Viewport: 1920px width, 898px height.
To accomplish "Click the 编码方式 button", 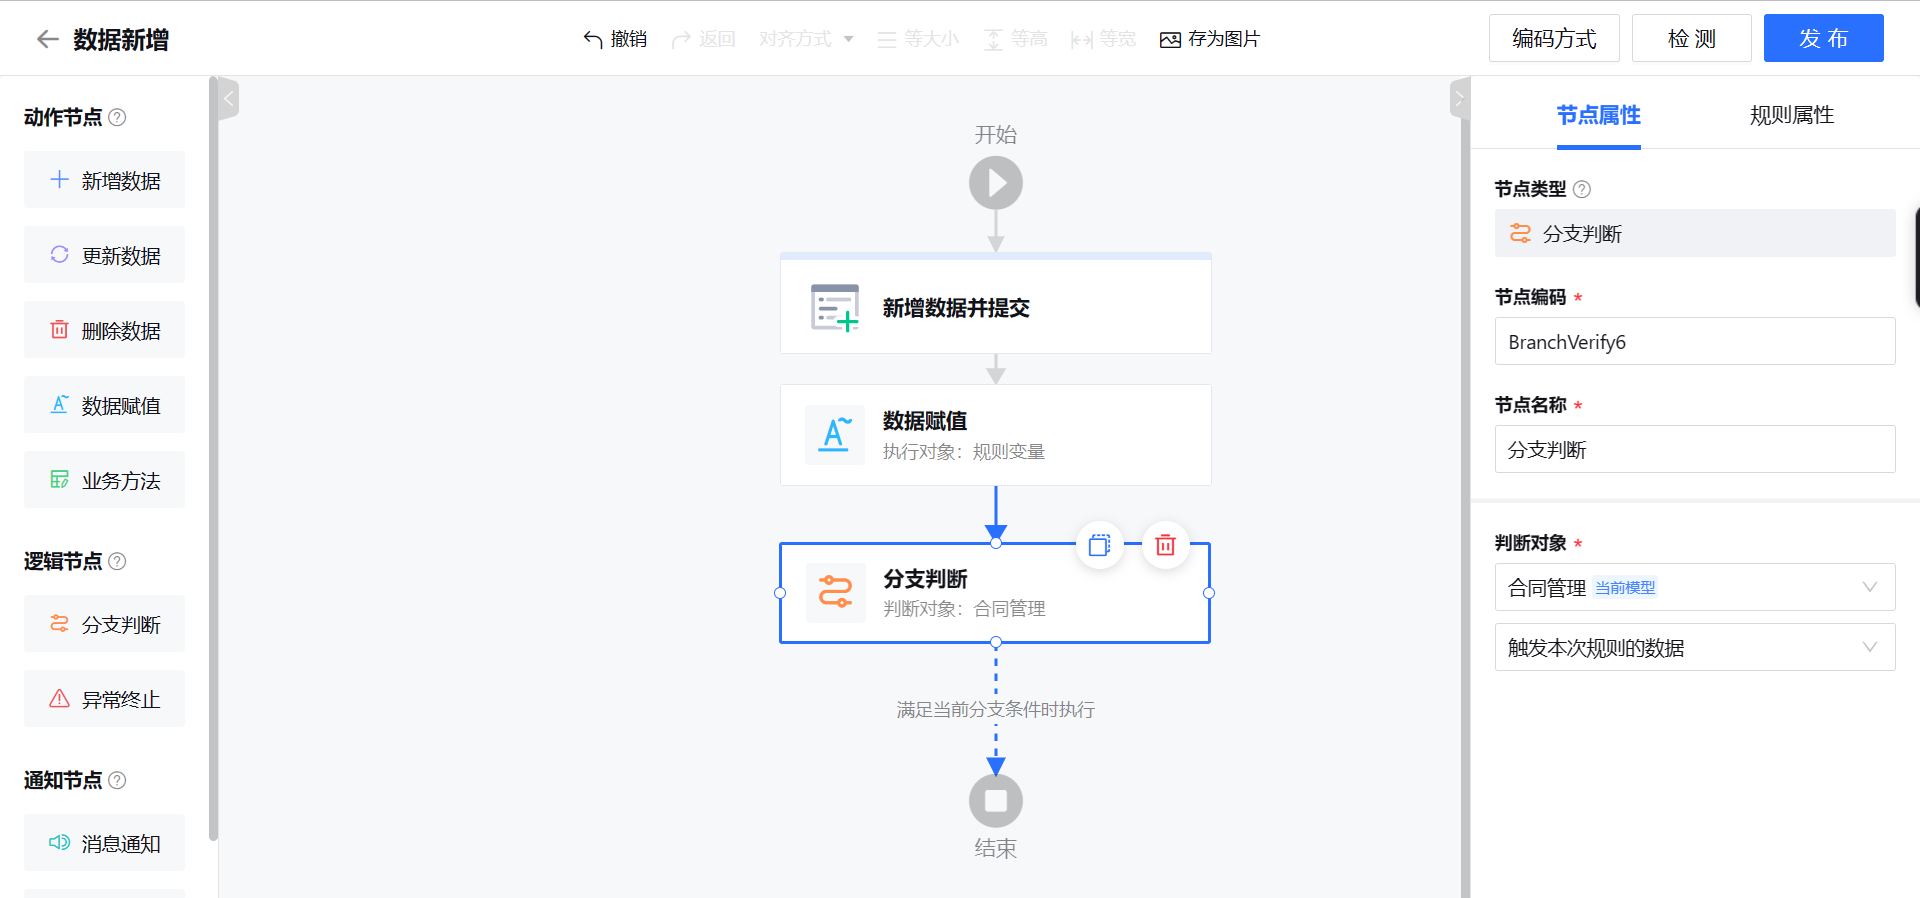I will point(1554,38).
